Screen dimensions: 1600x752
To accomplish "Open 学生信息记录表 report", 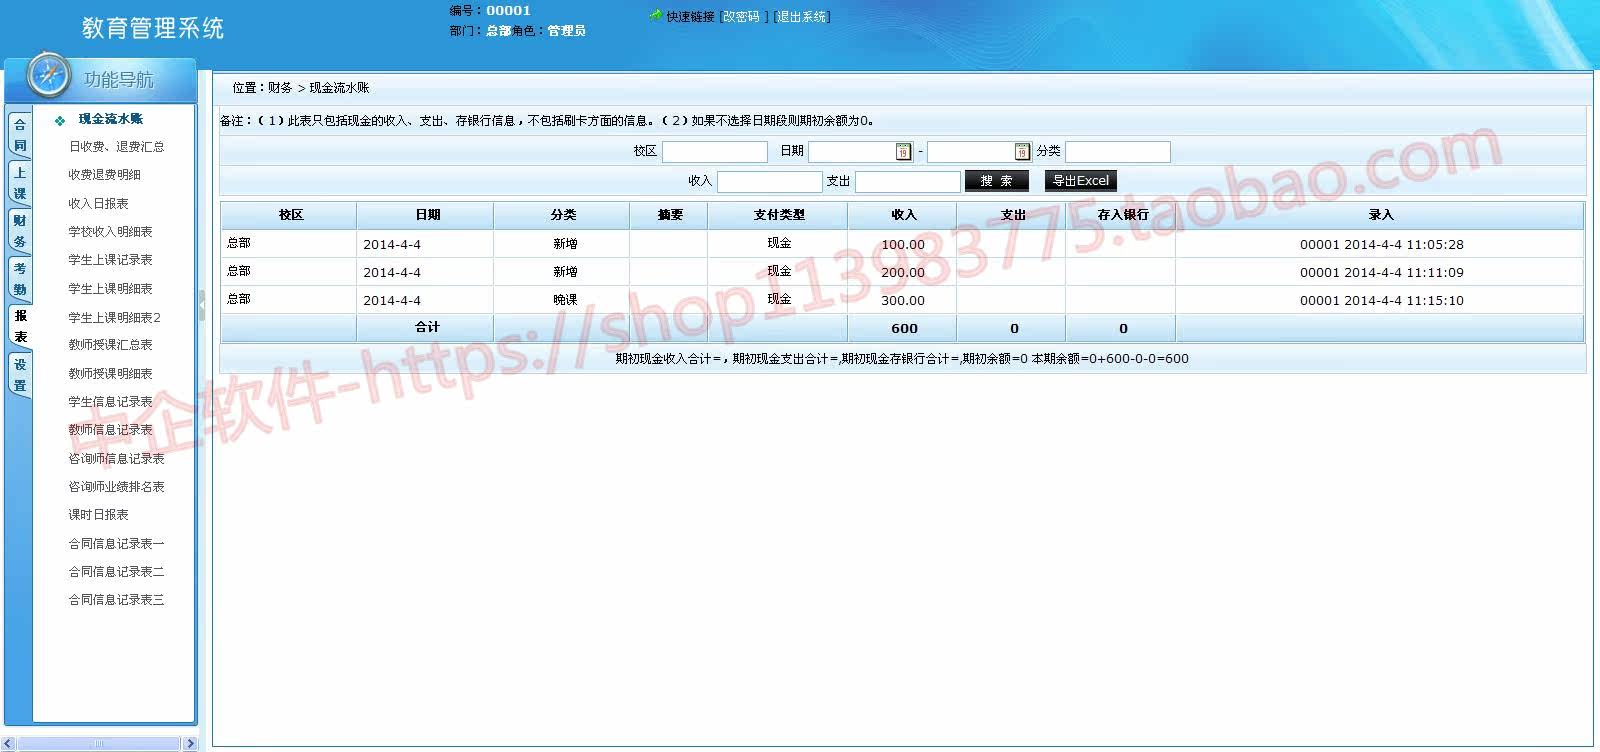I will pos(110,402).
